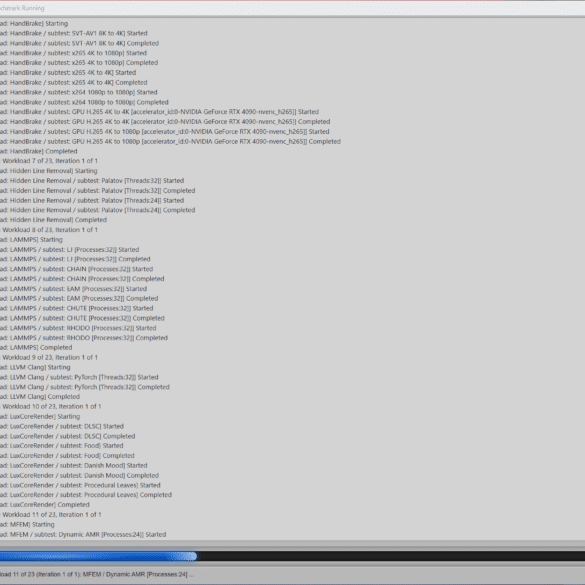Image resolution: width=585 pixels, height=585 pixels.
Task: Select the 'LuxCoreRender] Completed' line
Action: (45, 504)
